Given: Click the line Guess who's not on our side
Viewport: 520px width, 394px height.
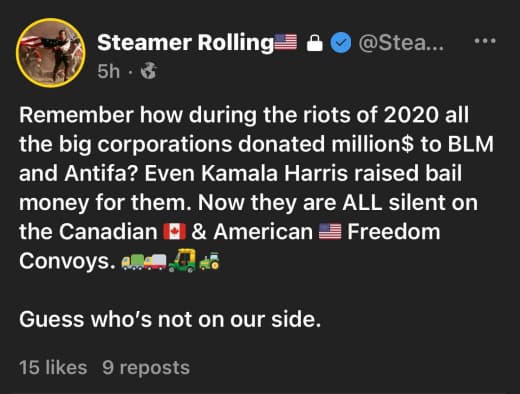Looking at the screenshot, I should (170, 319).
